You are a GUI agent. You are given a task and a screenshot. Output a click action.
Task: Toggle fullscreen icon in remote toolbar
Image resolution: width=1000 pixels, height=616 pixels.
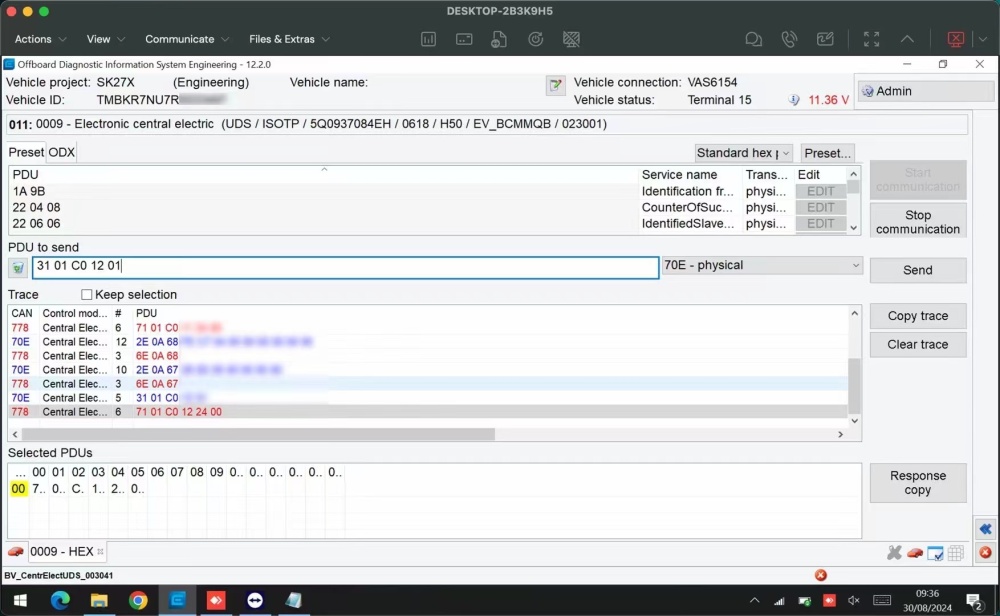[x=871, y=39]
